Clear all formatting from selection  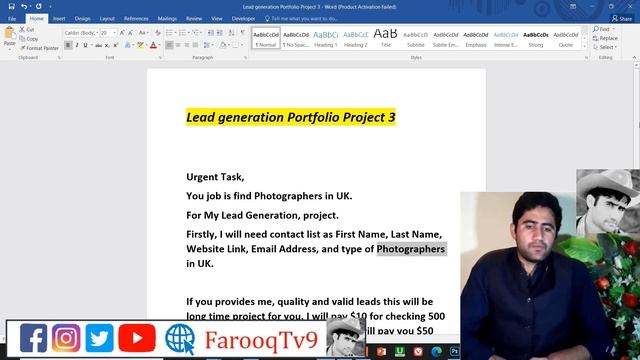pyautogui.click(x=158, y=33)
